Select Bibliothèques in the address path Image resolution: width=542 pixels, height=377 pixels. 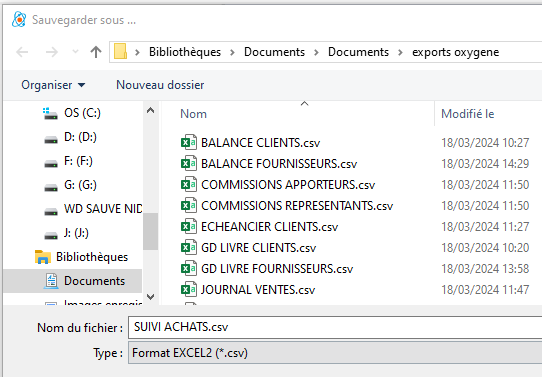pos(185,52)
